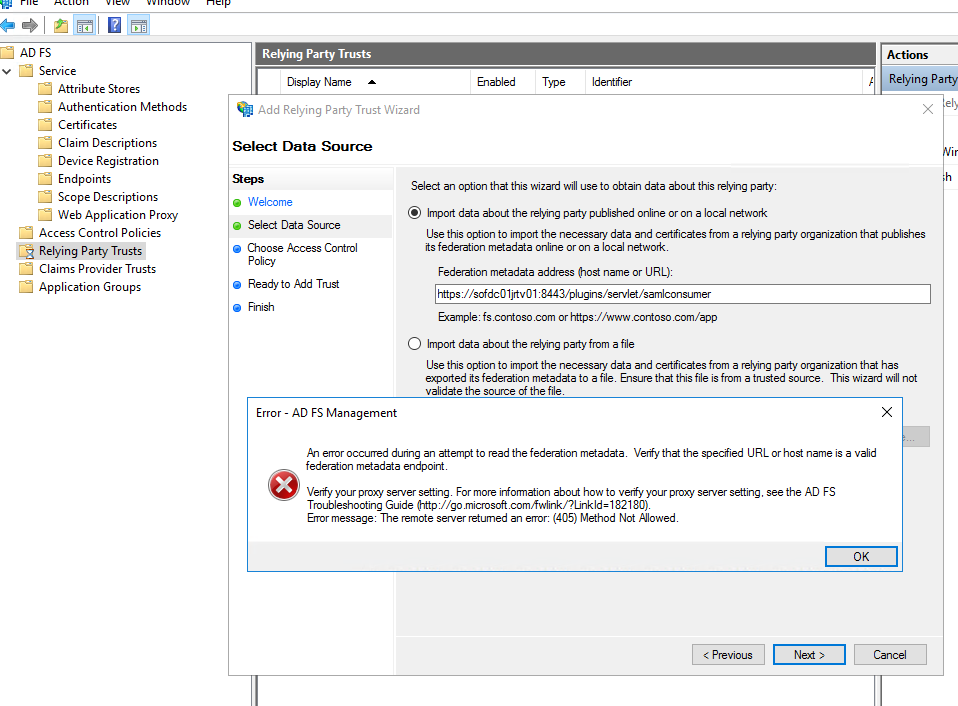Click the Service folder icon
The width and height of the screenshot is (958, 706).
tap(26, 71)
